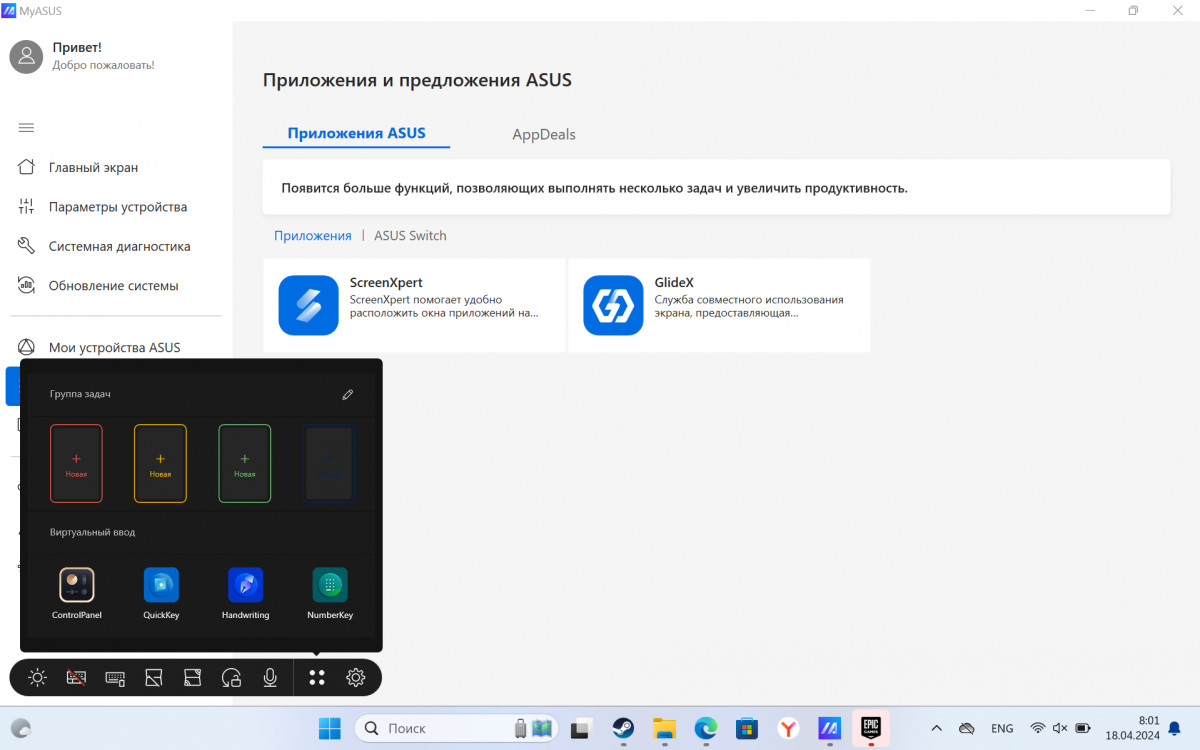Switch to Приложения ASUS tab
1200x750 pixels.
click(x=356, y=134)
